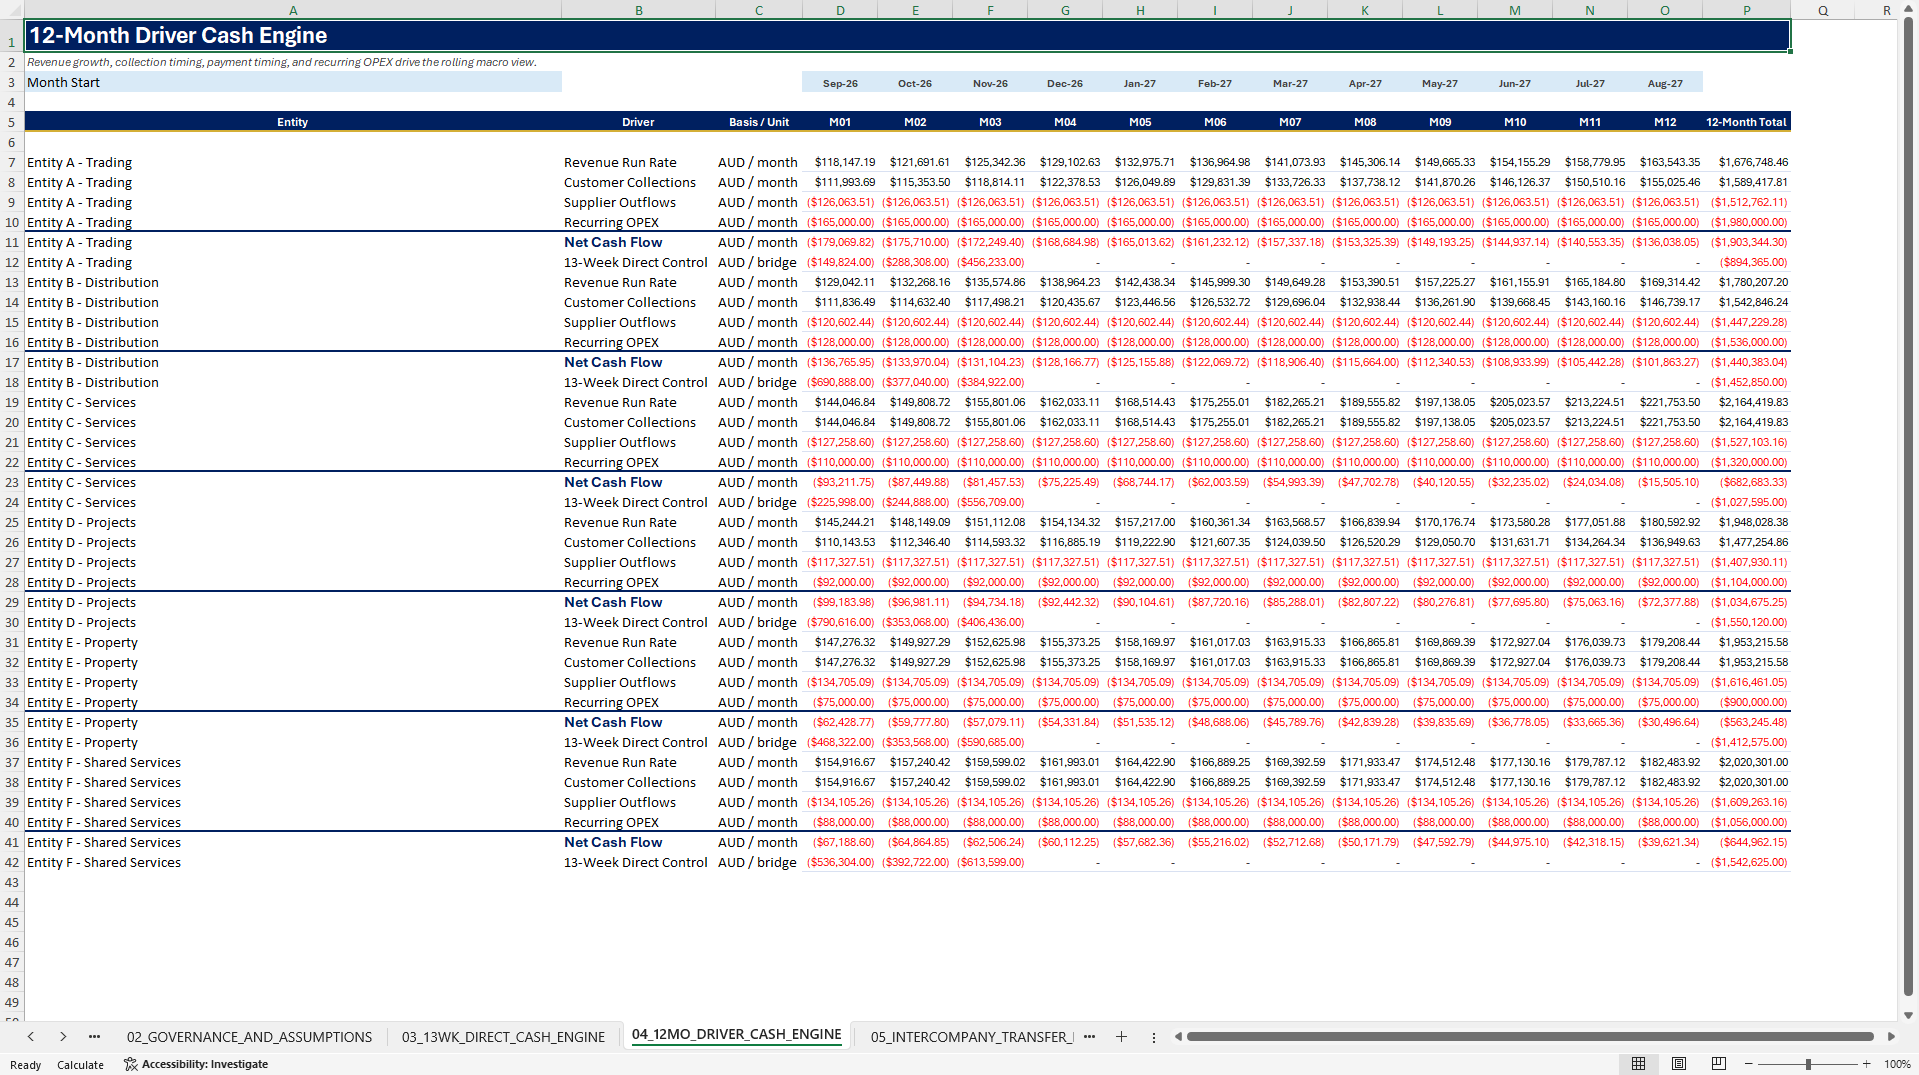Viewport: 1919px width, 1075px height.
Task: Open 05_INTERCOMPANY_TRANSFER sheet tab
Action: click(971, 1037)
